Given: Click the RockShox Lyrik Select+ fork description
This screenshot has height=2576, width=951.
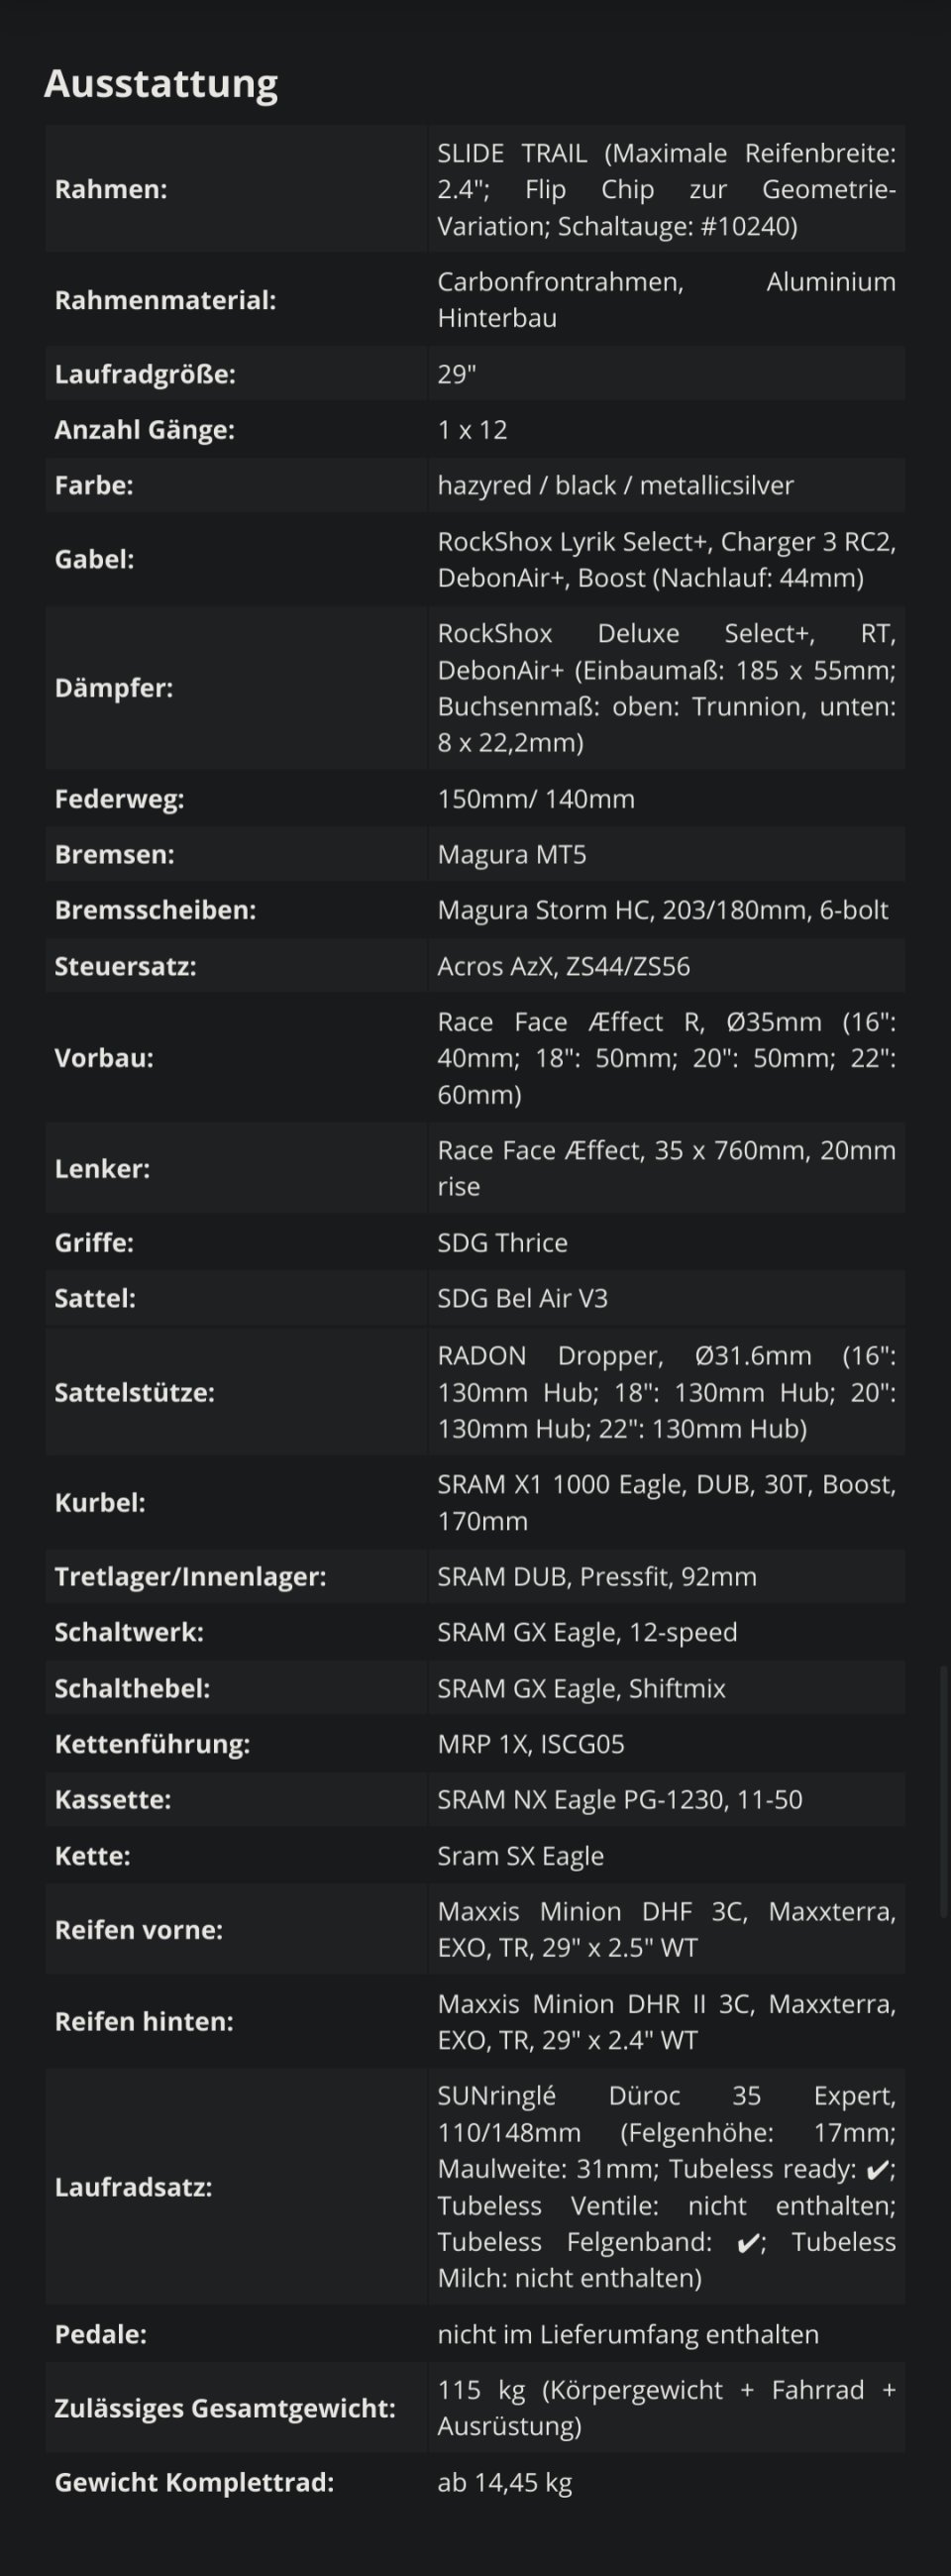Looking at the screenshot, I should pyautogui.click(x=666, y=559).
